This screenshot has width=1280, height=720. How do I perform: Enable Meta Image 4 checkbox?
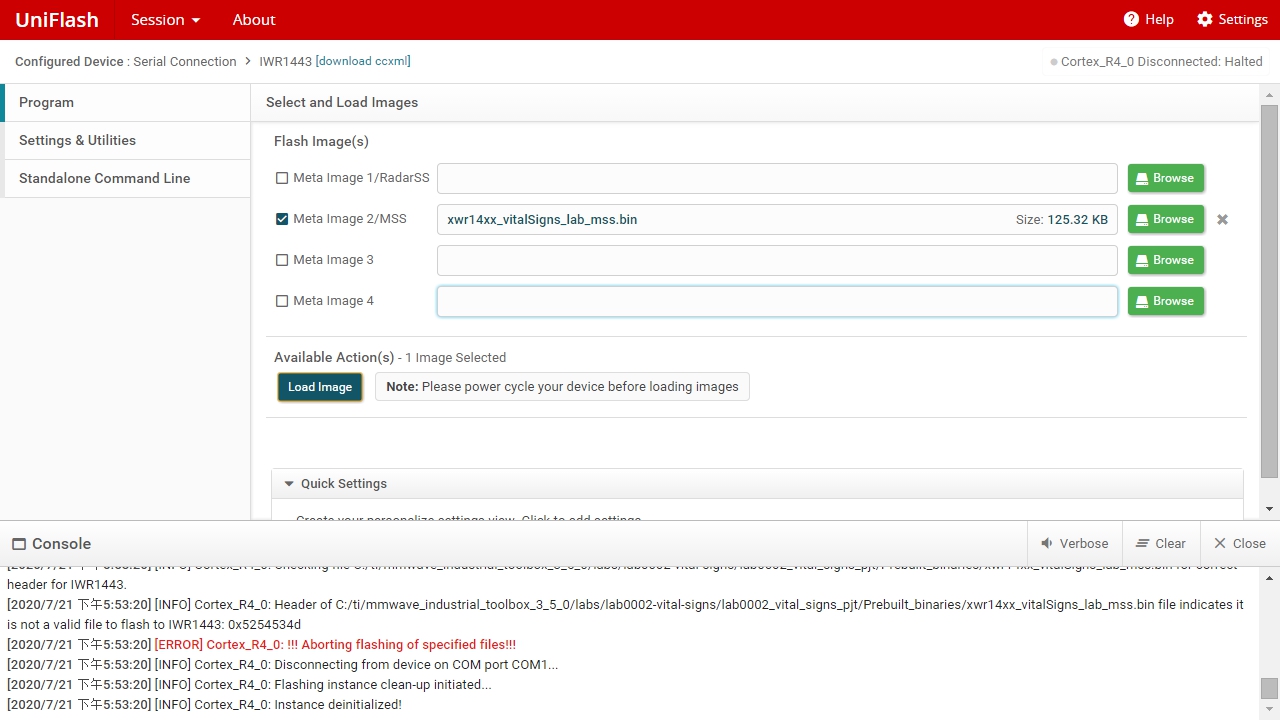click(x=282, y=301)
